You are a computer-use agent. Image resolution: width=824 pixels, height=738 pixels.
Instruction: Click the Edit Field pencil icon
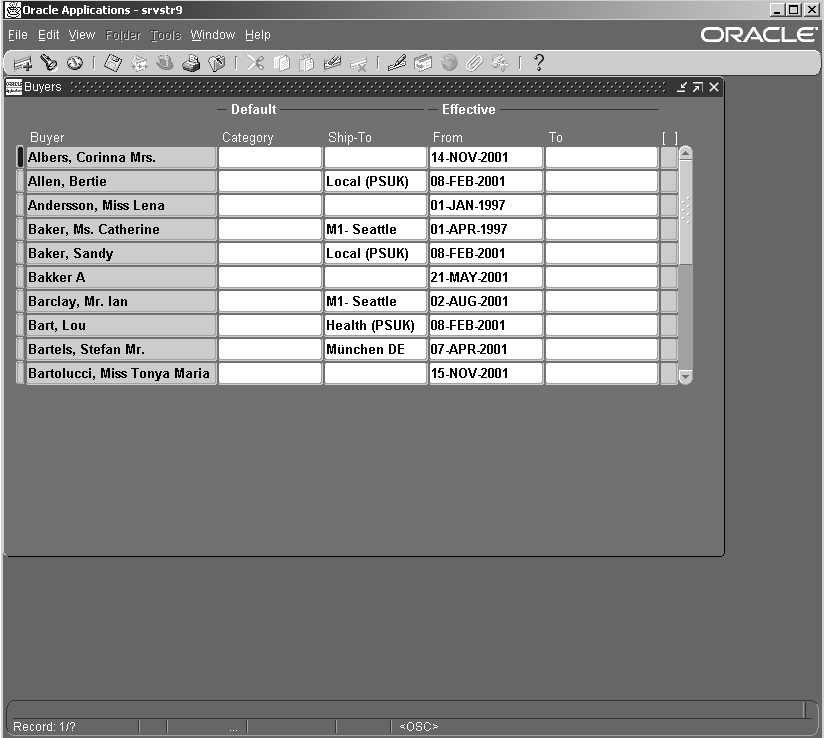coord(397,63)
